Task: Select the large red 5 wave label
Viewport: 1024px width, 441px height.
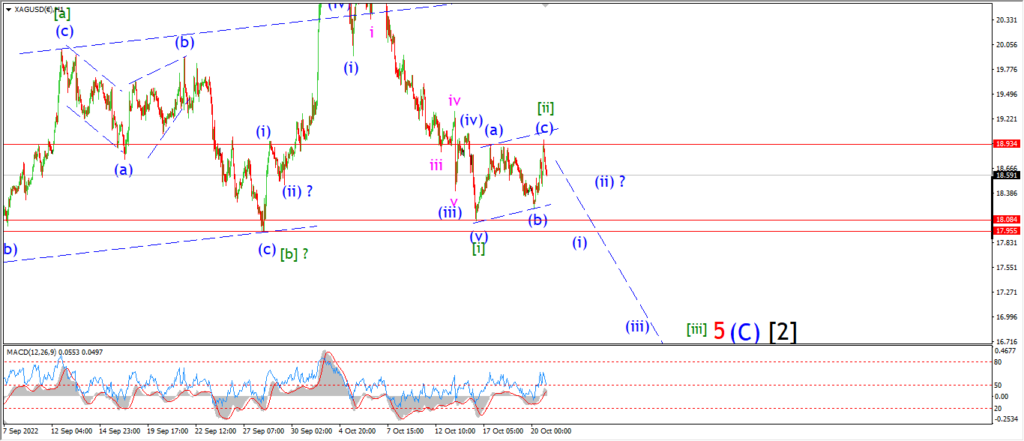Action: pos(719,331)
